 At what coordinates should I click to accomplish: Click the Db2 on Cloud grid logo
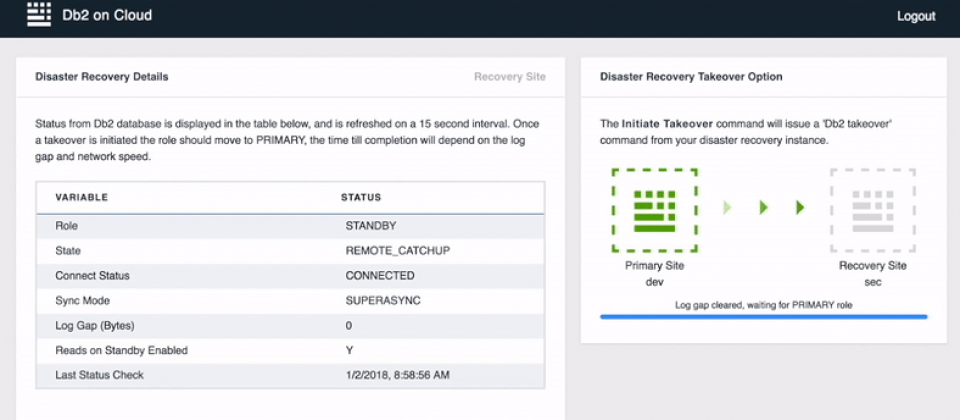point(39,15)
